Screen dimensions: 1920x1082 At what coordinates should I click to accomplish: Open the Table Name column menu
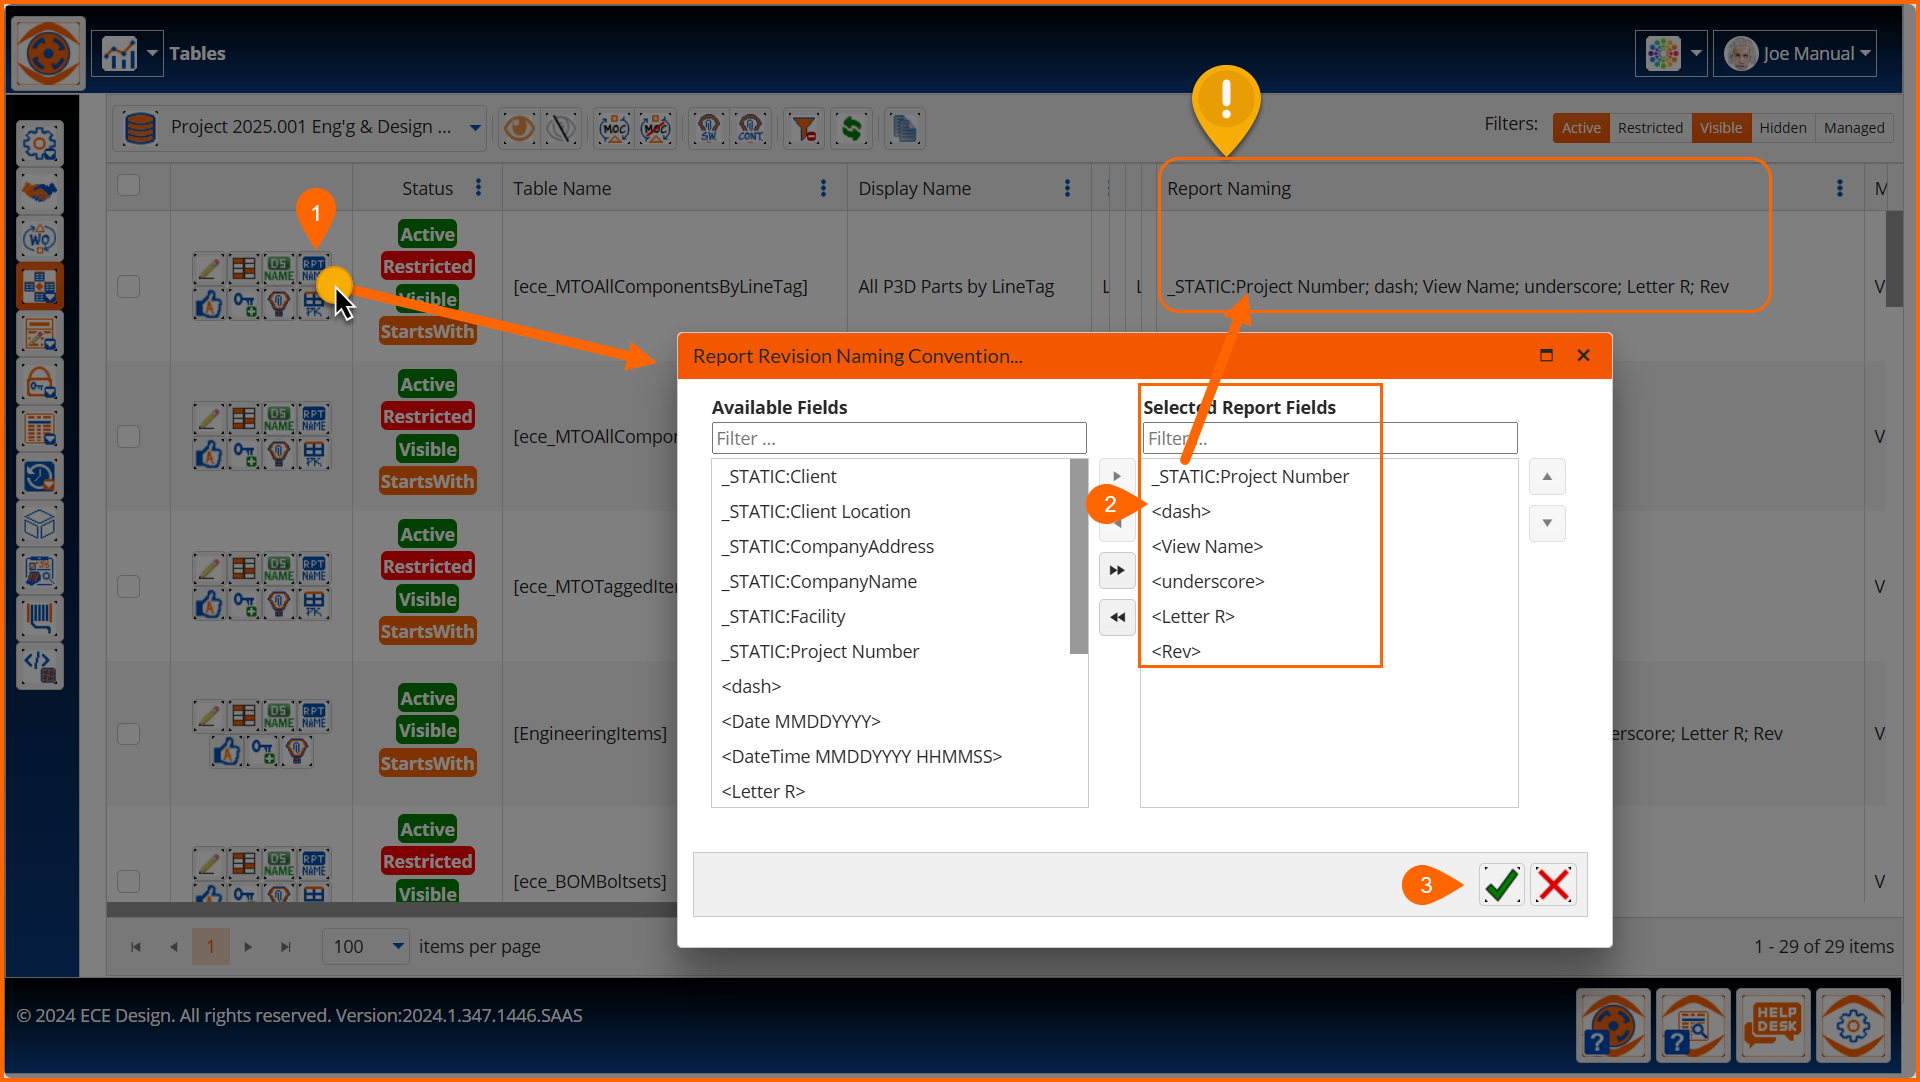(x=823, y=188)
